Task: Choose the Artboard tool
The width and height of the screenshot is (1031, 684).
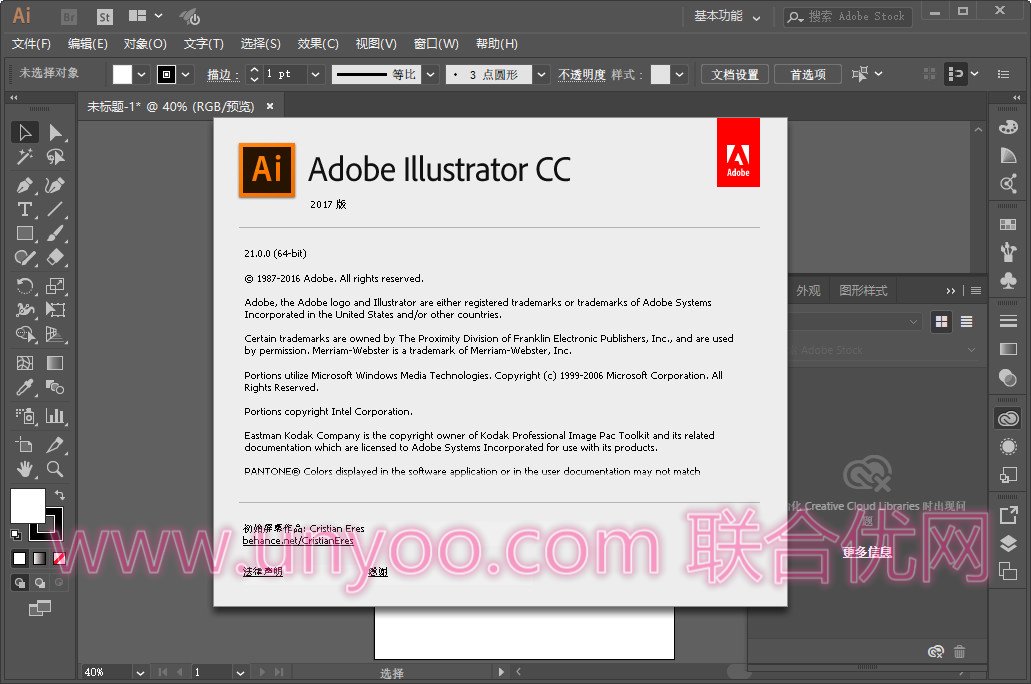Action: pos(25,445)
